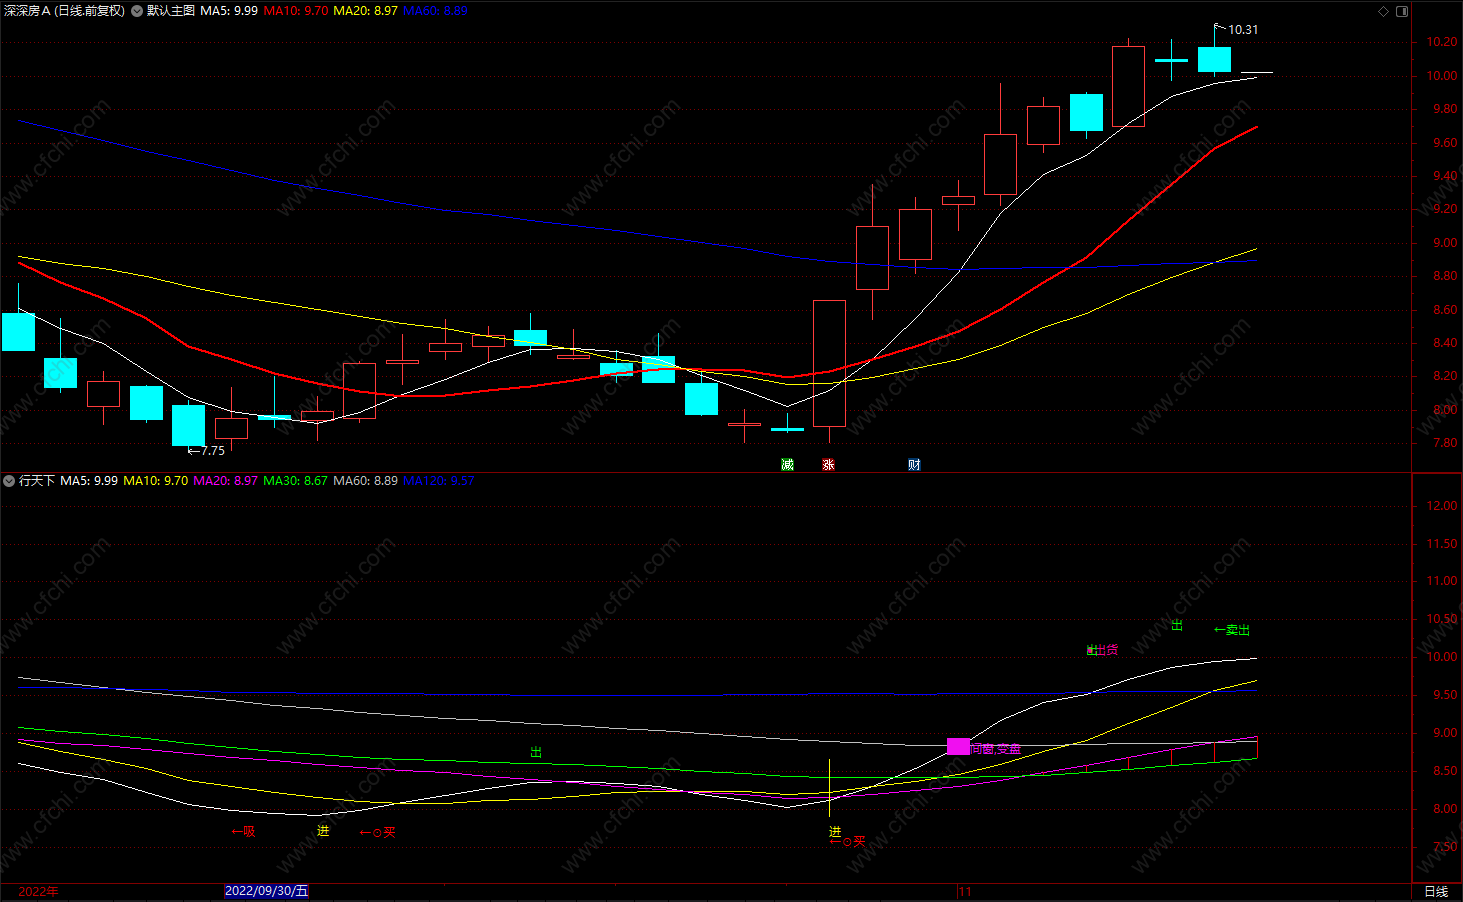
Task: Click the 默认主图 label
Action: point(171,11)
